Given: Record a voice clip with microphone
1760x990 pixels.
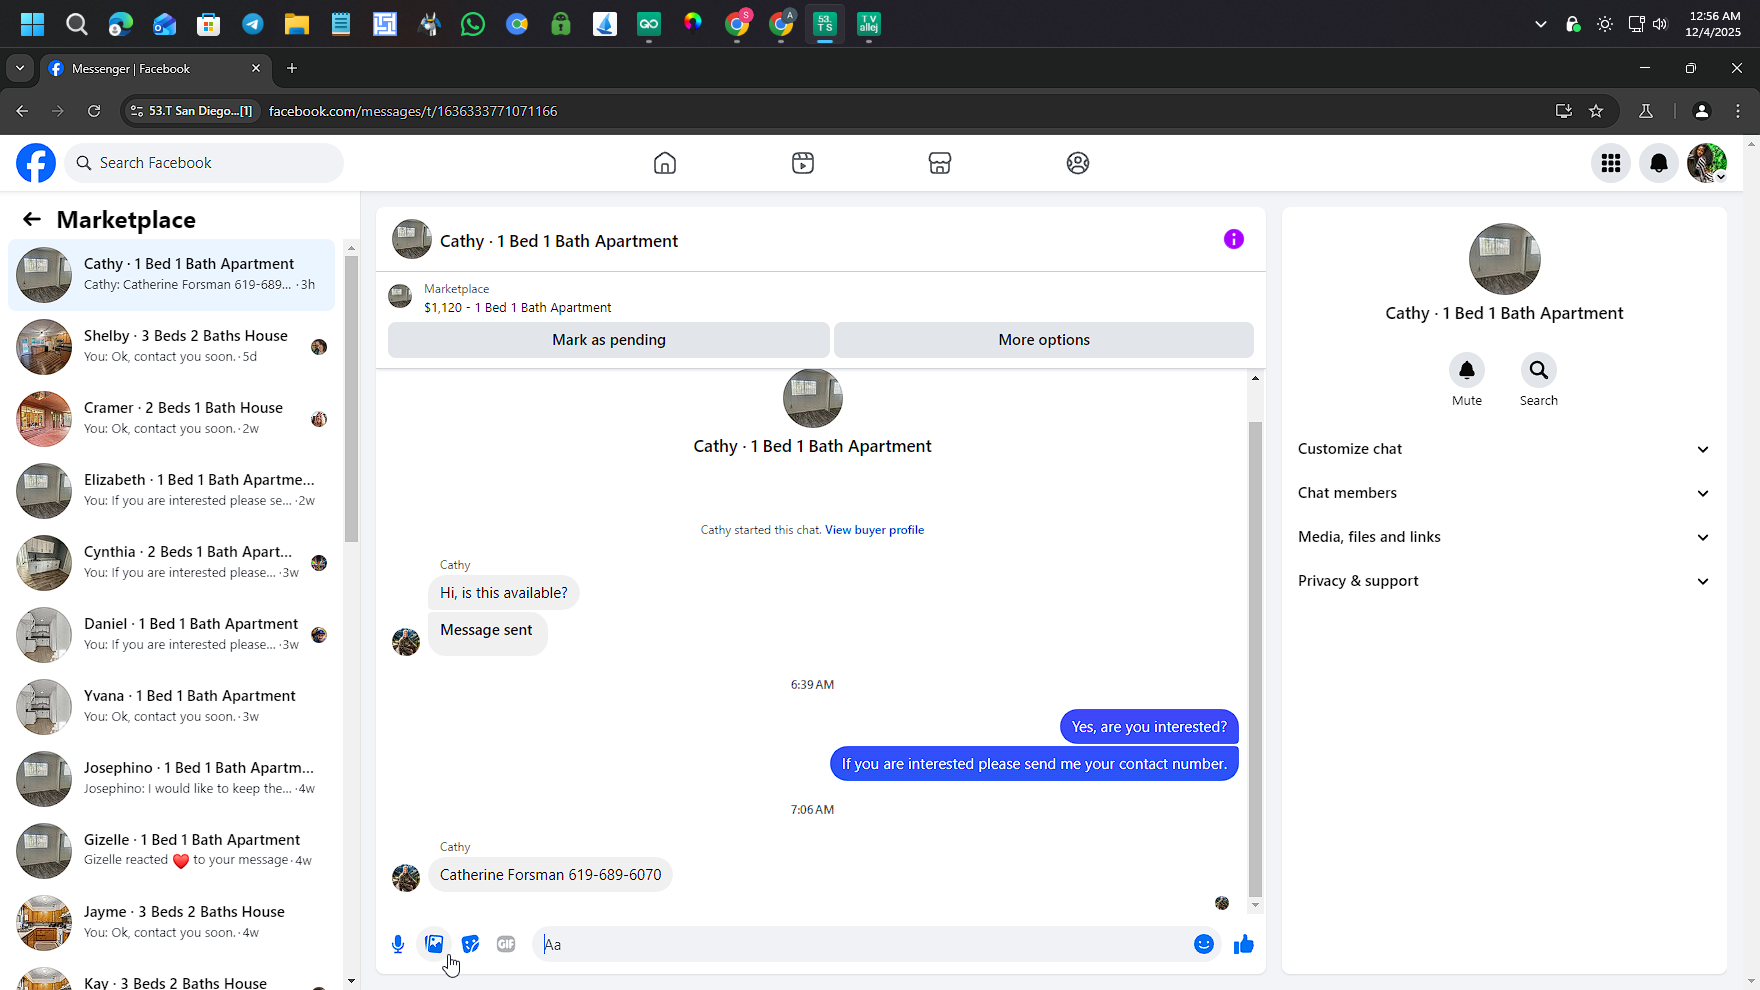Looking at the screenshot, I should [x=398, y=944].
